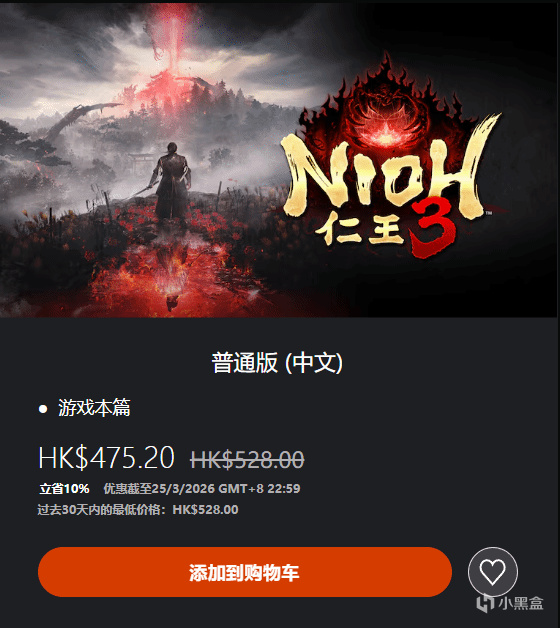Click the 优惠截至25/3/2026 offer end date
560x628 pixels.
pyautogui.click(x=202, y=489)
